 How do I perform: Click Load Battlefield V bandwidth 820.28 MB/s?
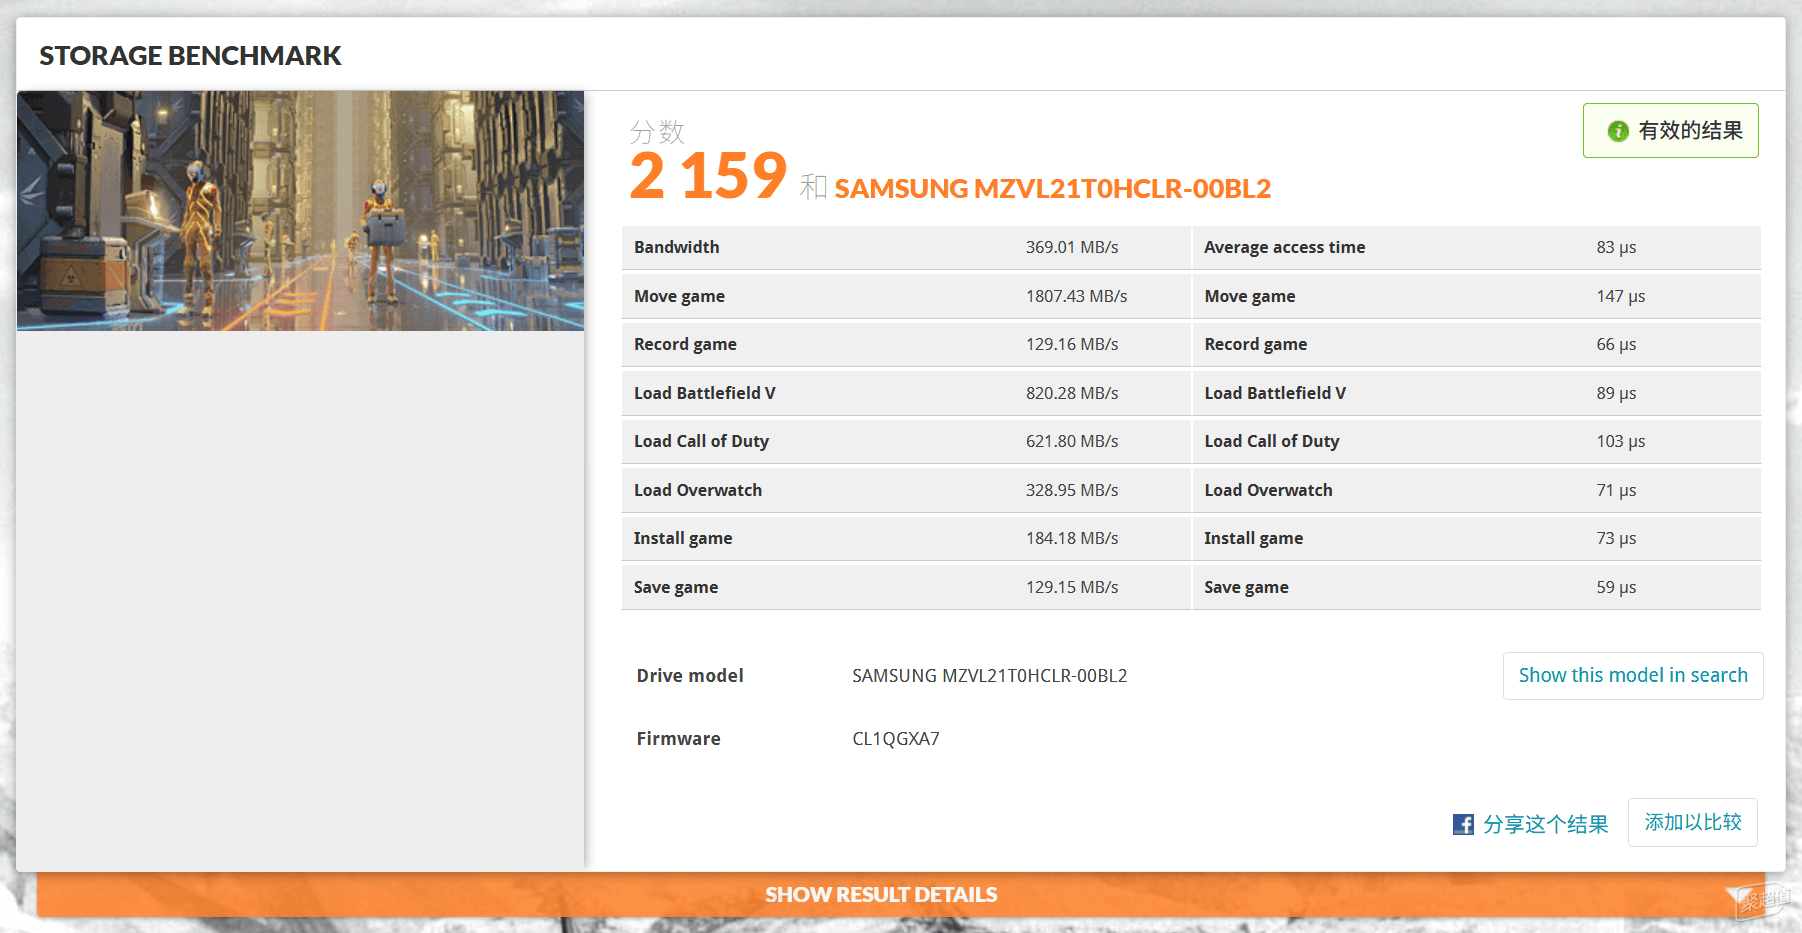click(x=1072, y=393)
